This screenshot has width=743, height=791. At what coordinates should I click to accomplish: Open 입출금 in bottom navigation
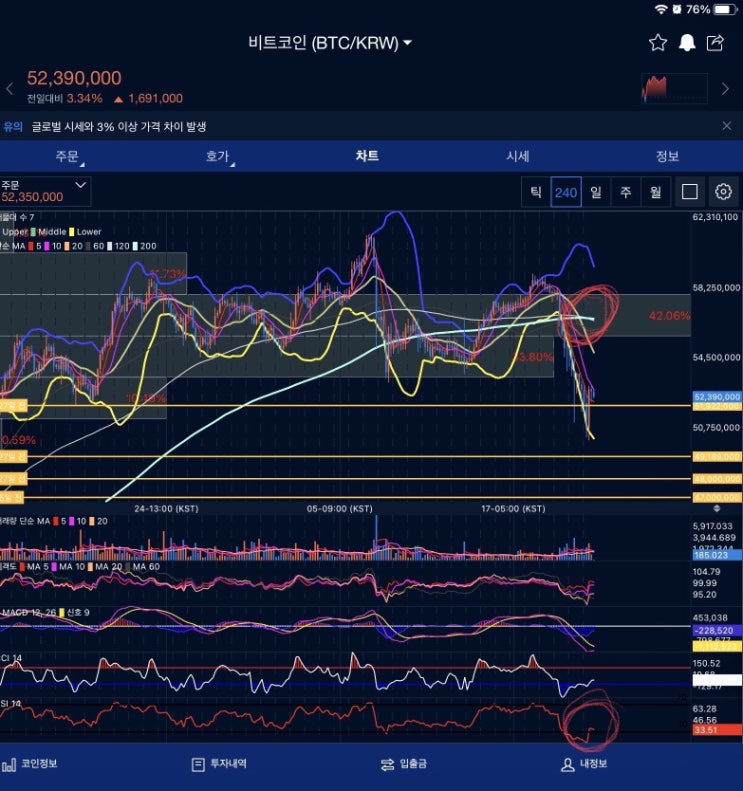point(404,764)
